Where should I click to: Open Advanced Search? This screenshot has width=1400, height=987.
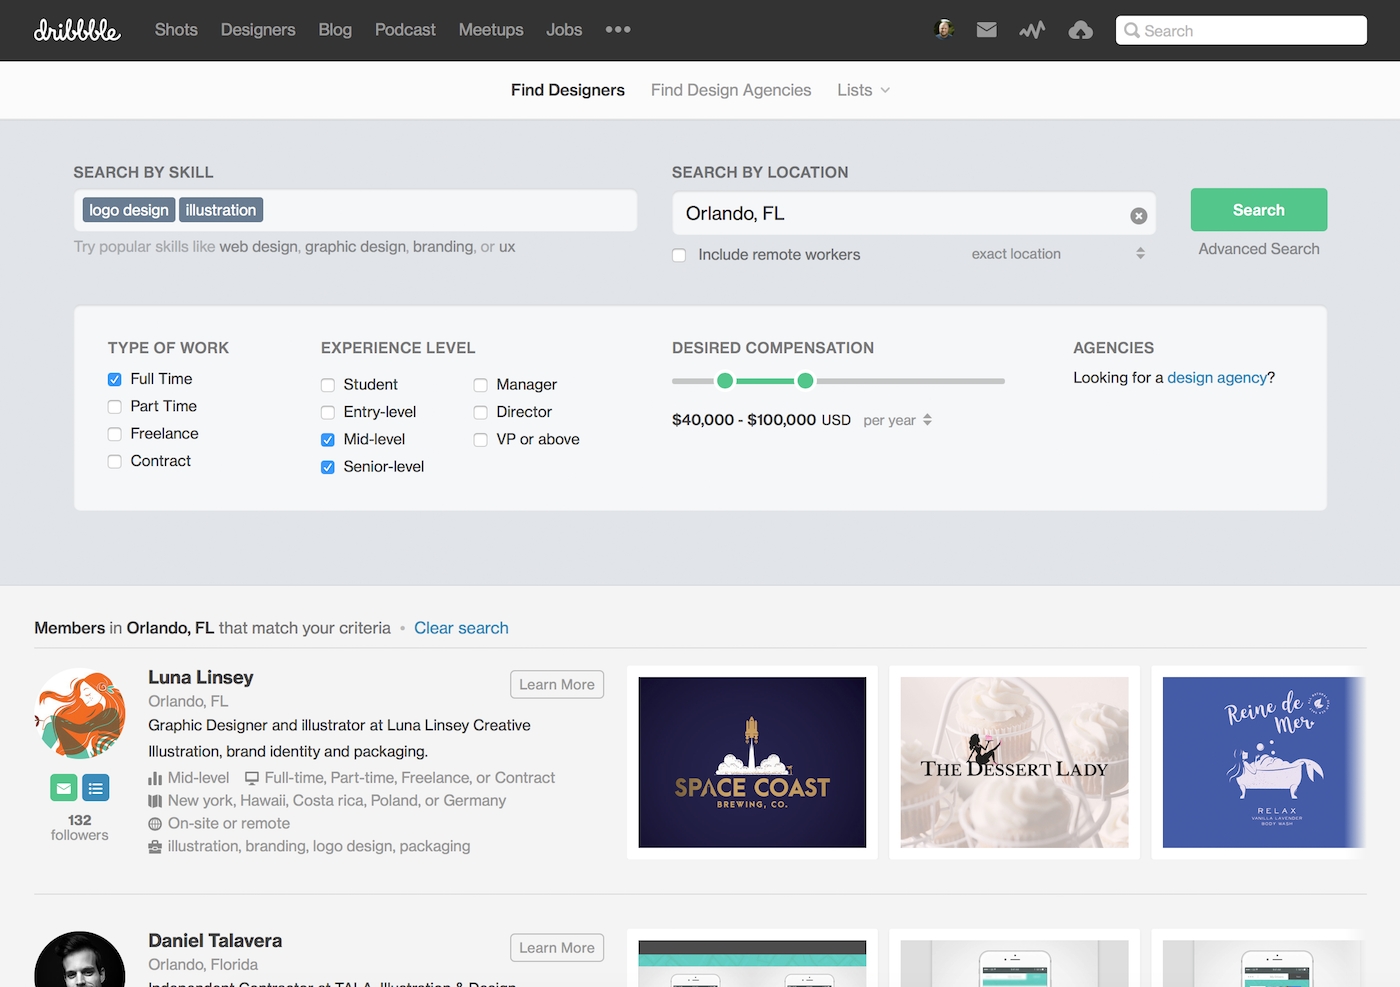(x=1259, y=249)
